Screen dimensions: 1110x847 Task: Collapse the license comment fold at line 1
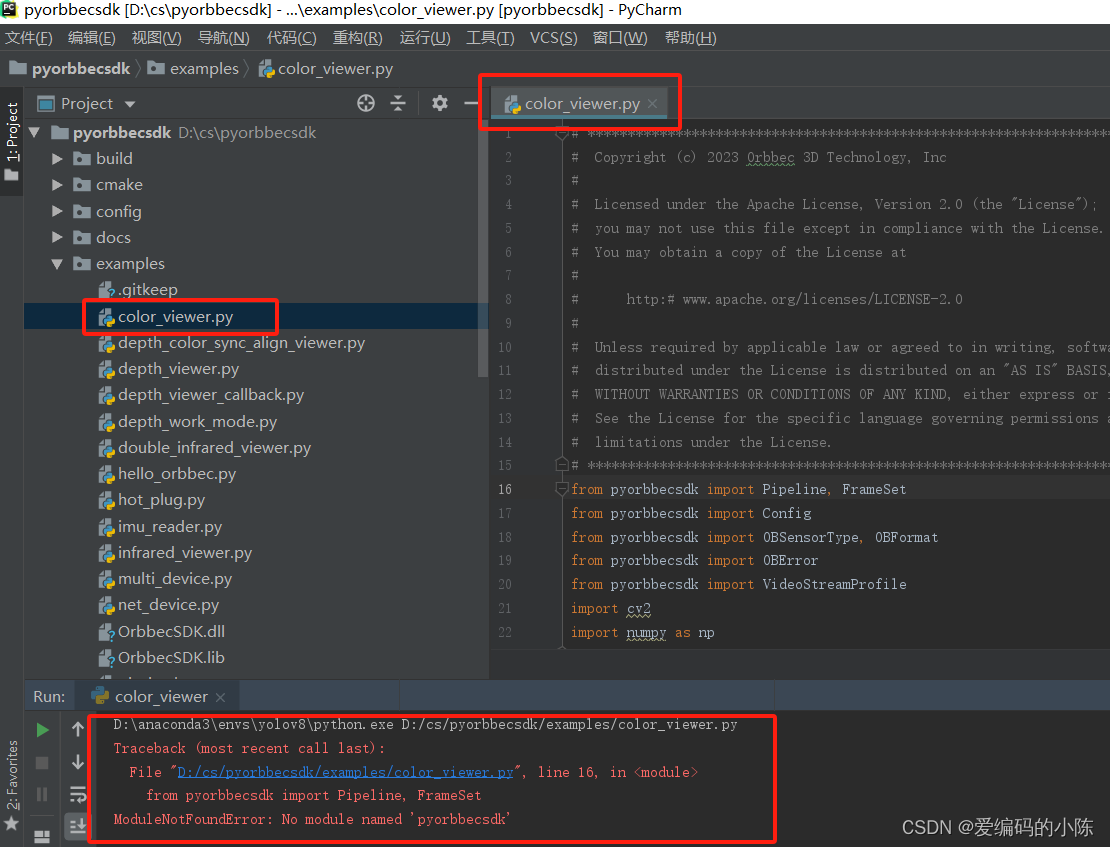point(561,133)
